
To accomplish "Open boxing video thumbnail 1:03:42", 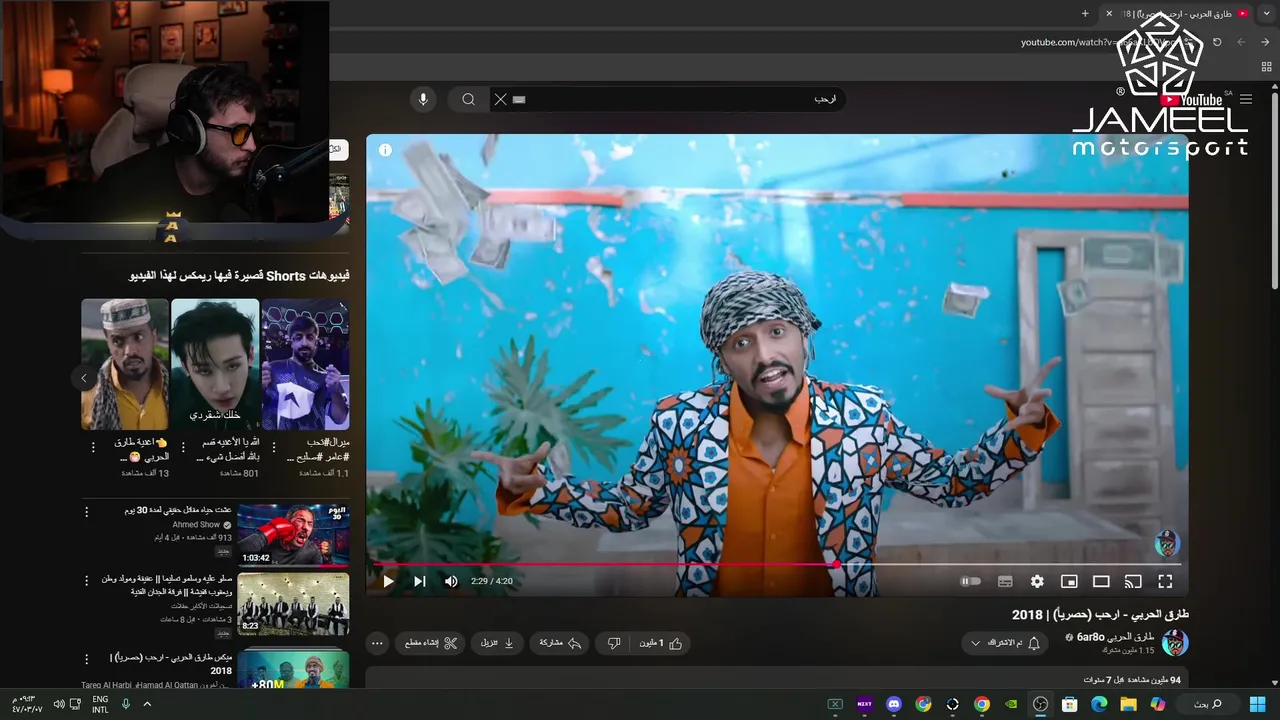I will click(x=294, y=534).
